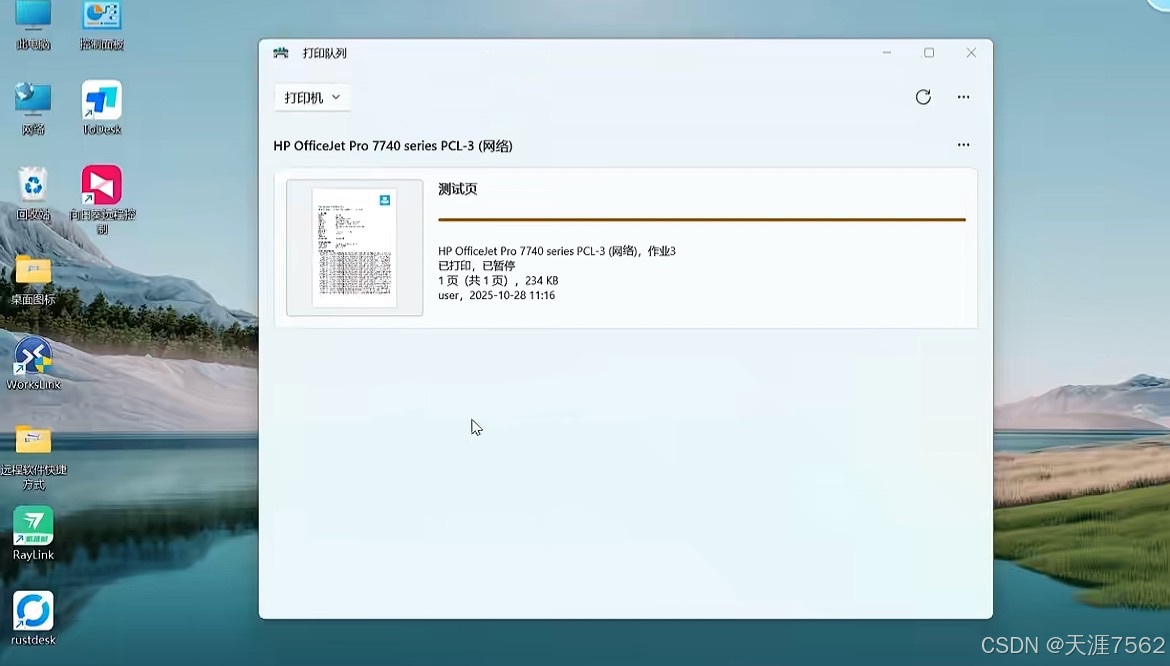Click the job detail line ending in 作业3

(x=557, y=251)
